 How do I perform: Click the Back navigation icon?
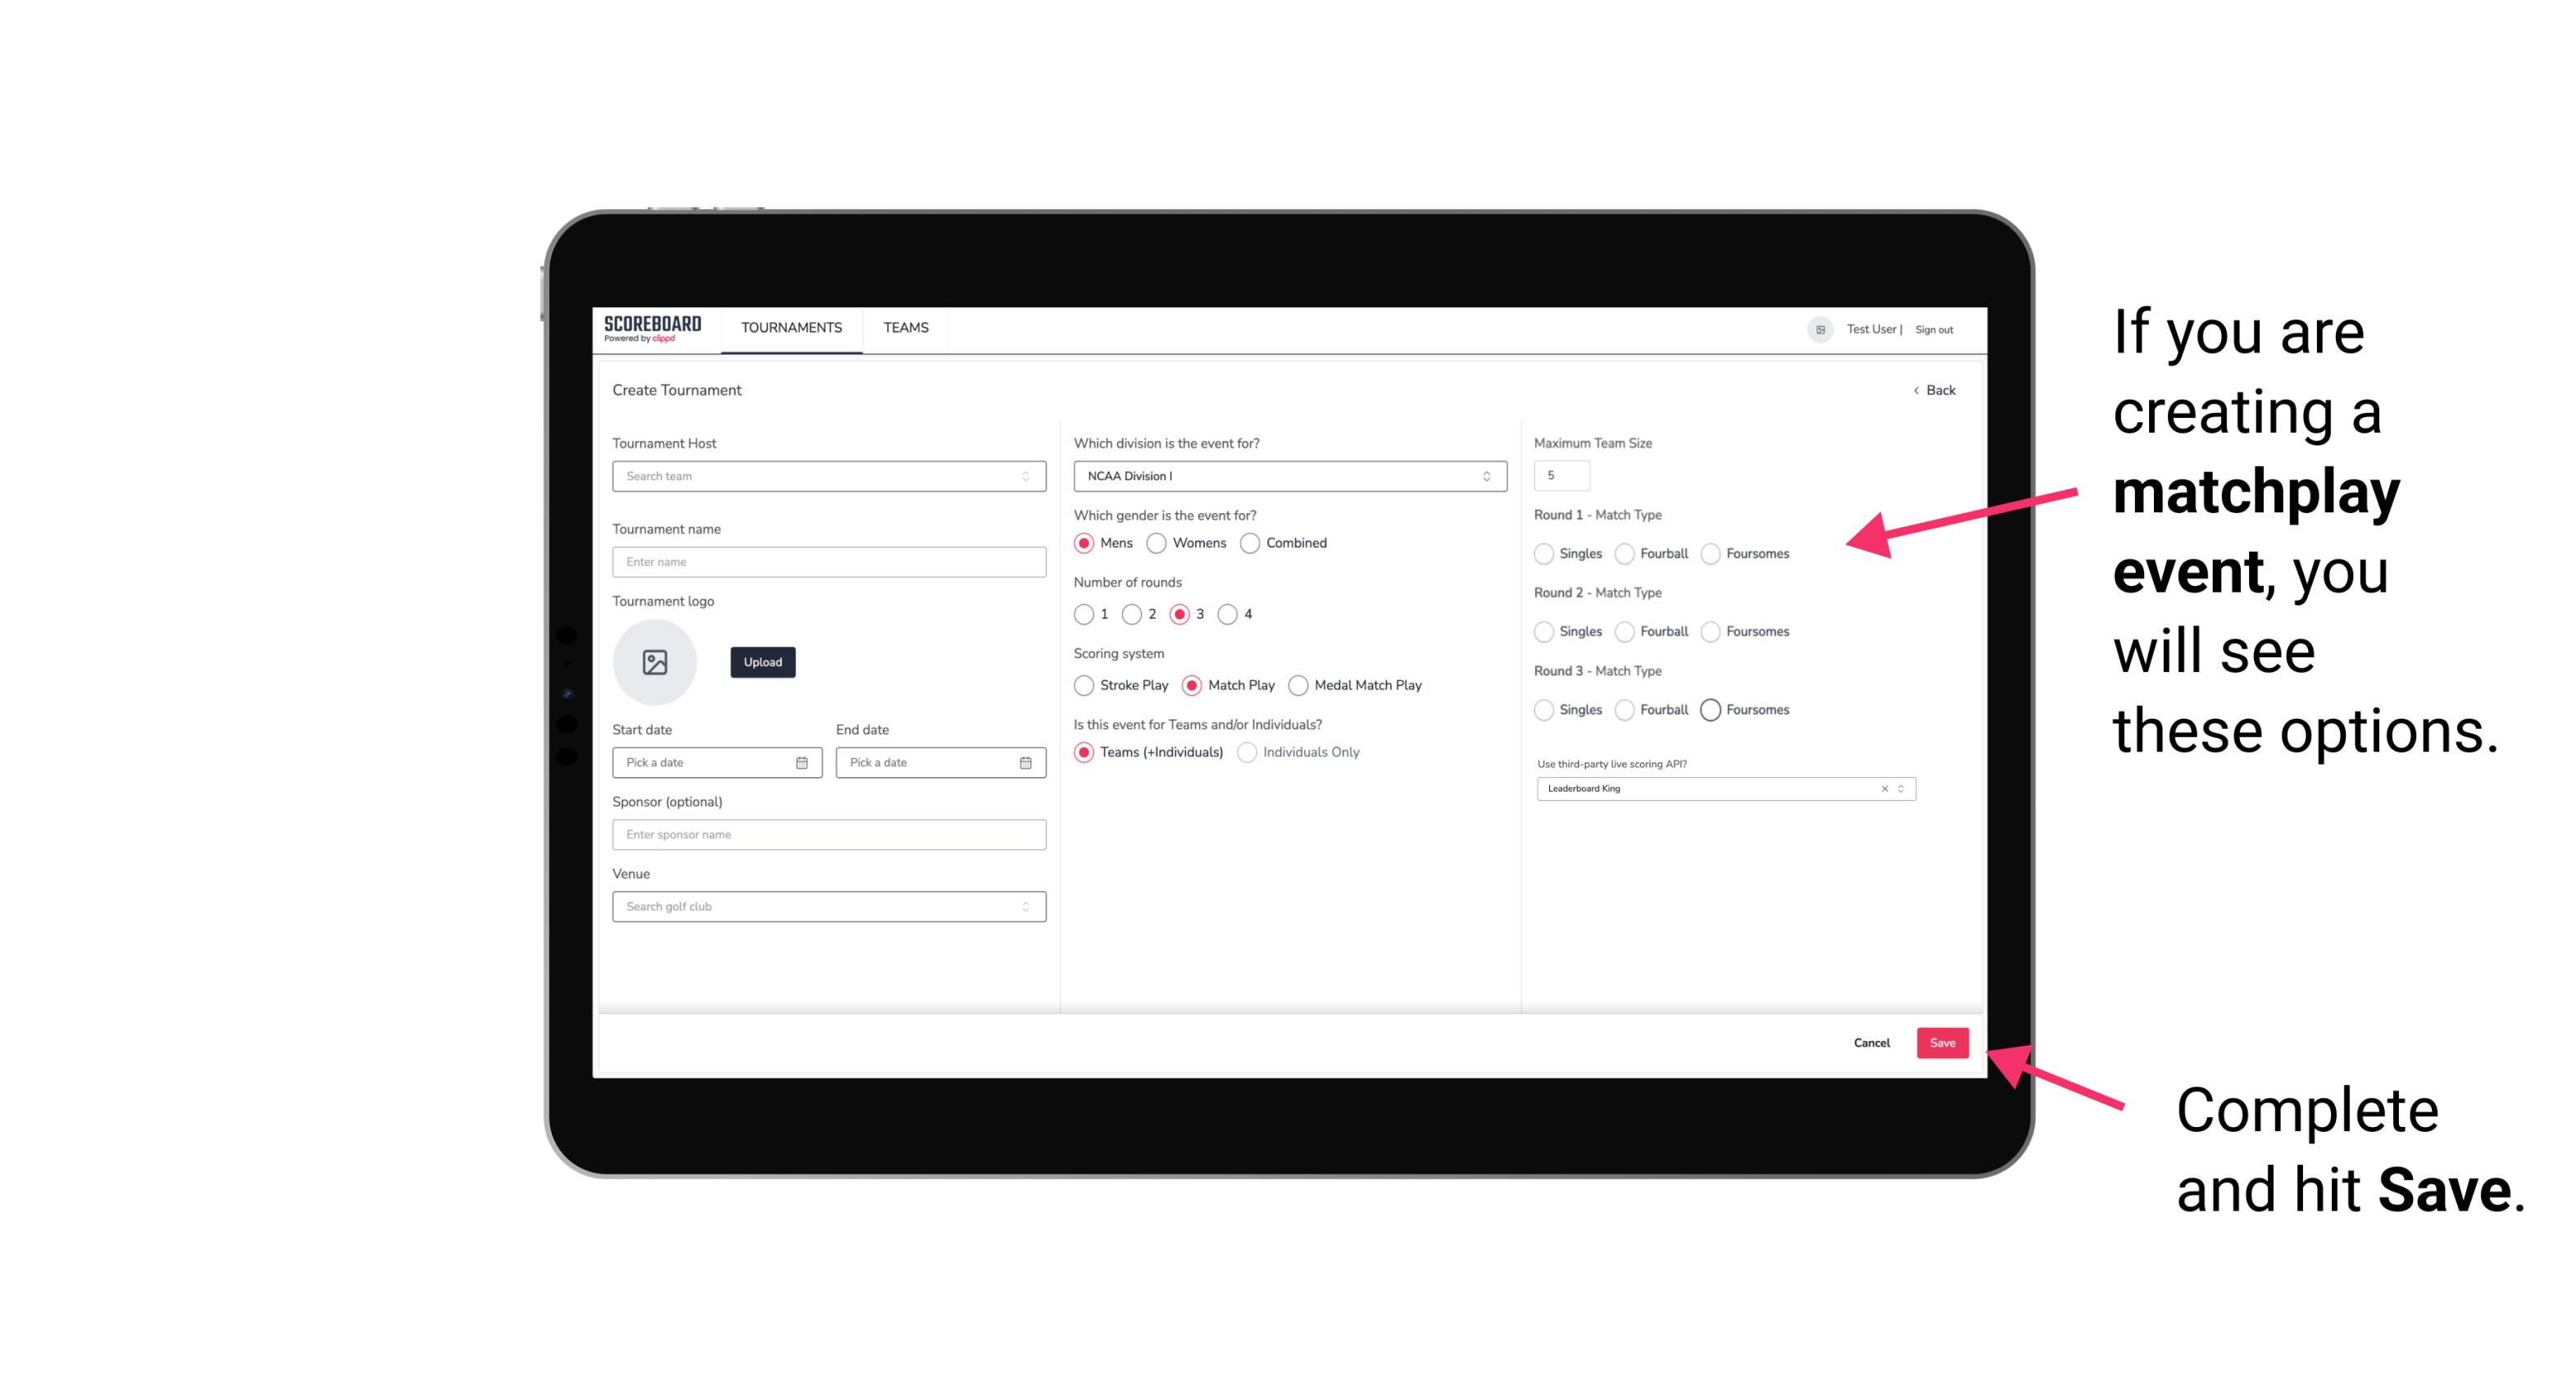[x=1915, y=391]
